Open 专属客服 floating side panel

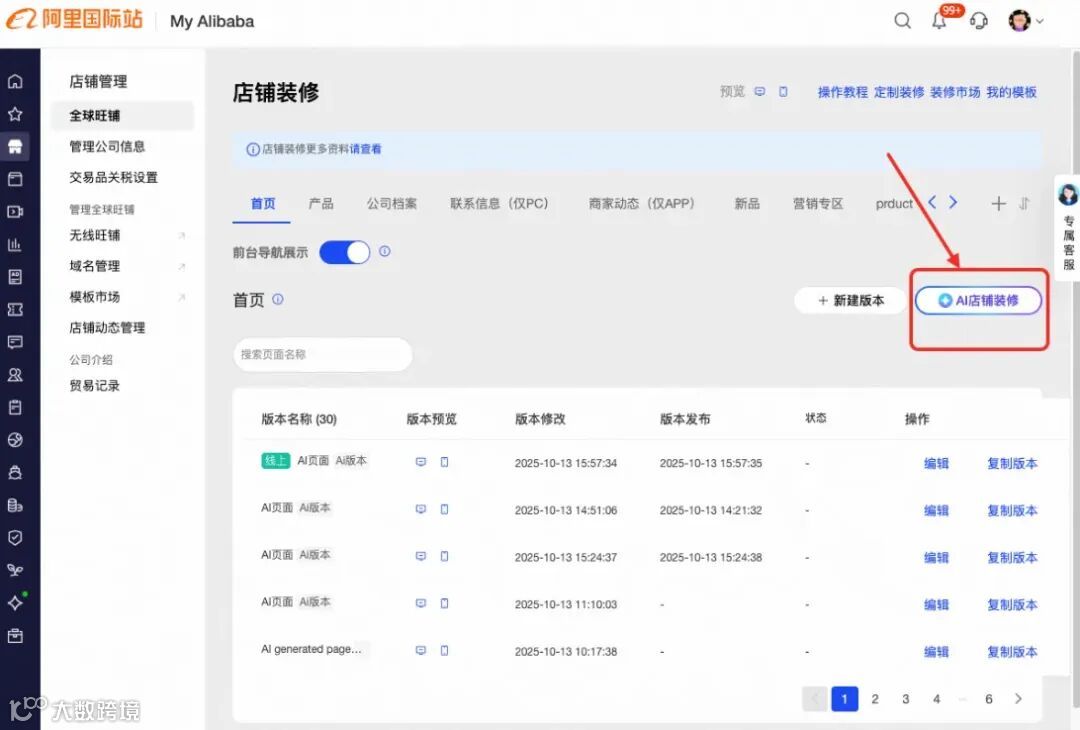(1068, 226)
